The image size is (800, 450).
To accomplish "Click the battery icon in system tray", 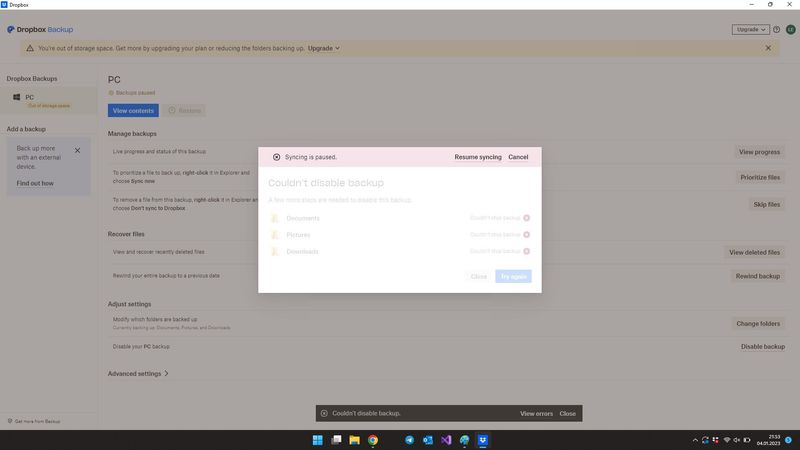I will [747, 440].
